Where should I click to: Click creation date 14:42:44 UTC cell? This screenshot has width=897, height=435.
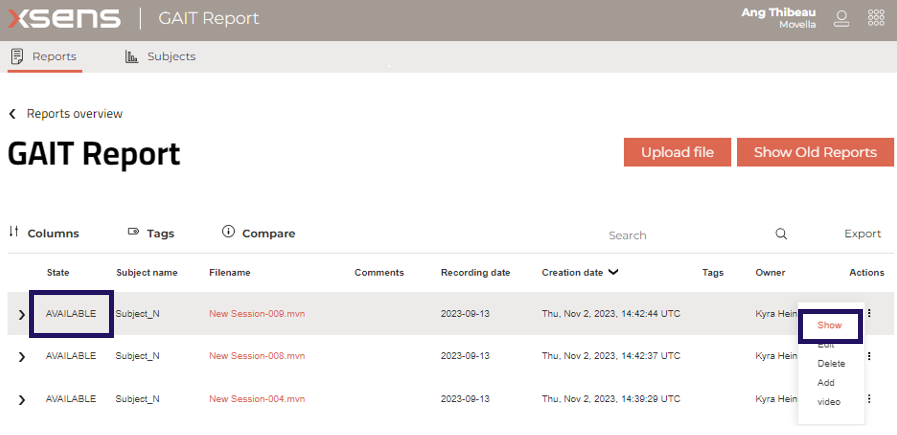(x=611, y=314)
